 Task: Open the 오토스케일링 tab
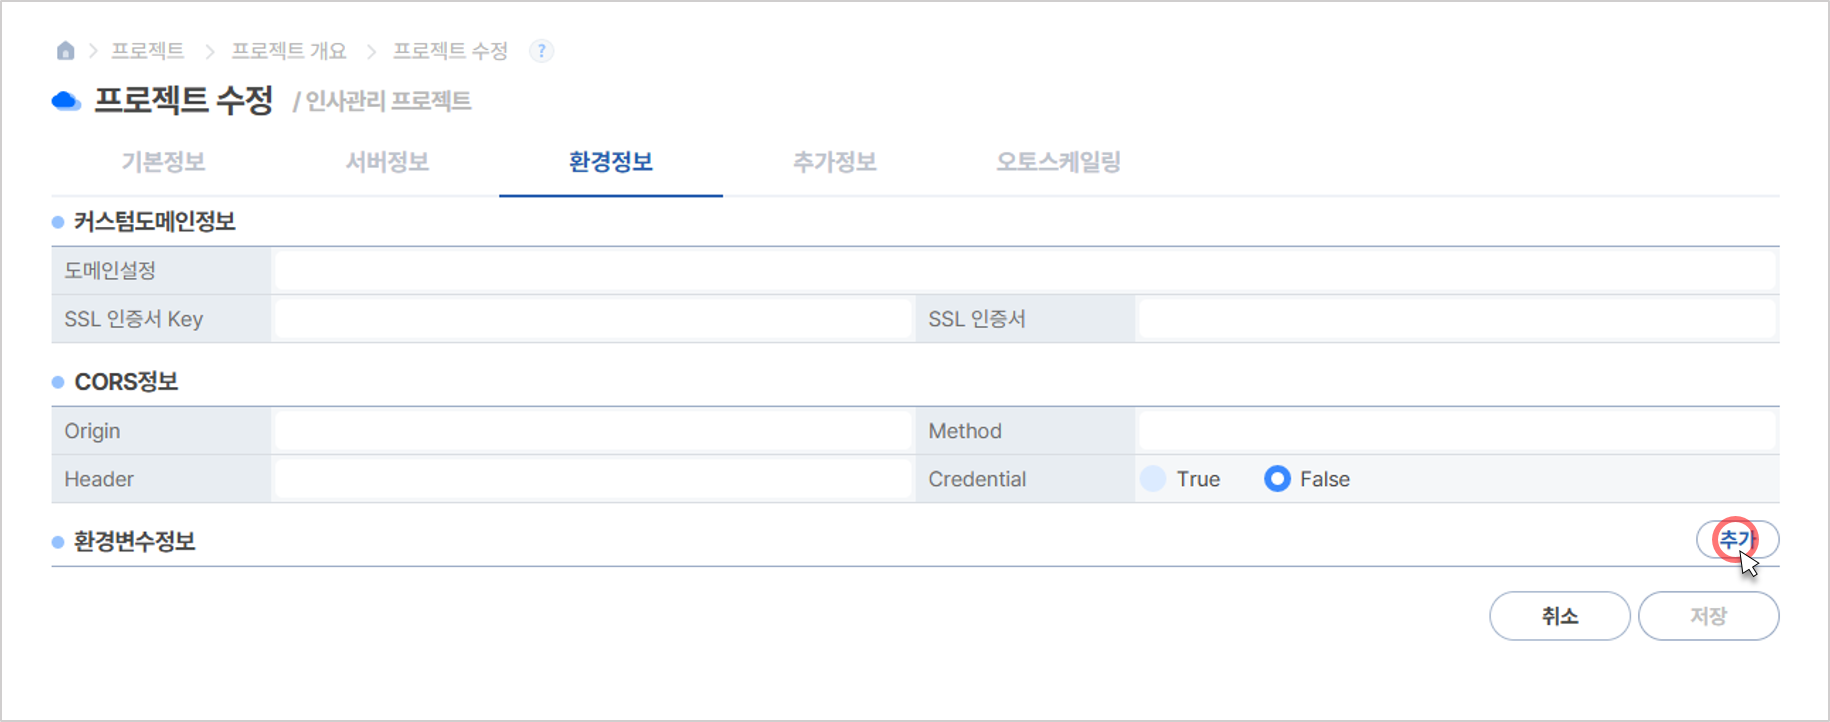point(1059,162)
